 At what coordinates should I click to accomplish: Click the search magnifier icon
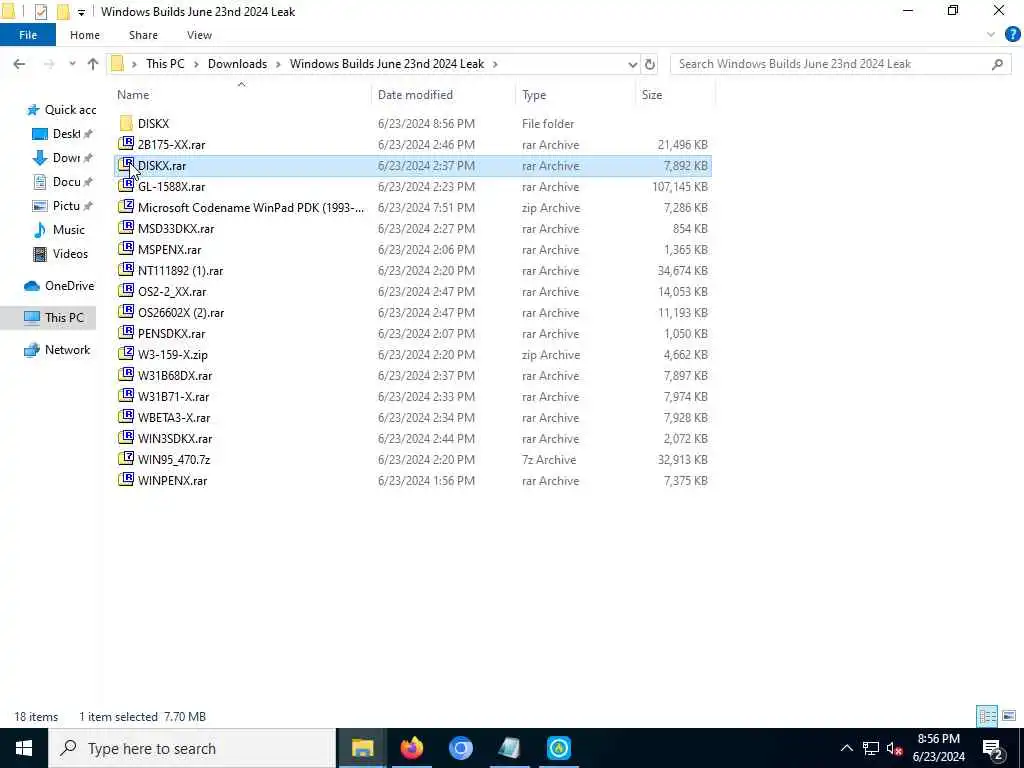pos(997,64)
